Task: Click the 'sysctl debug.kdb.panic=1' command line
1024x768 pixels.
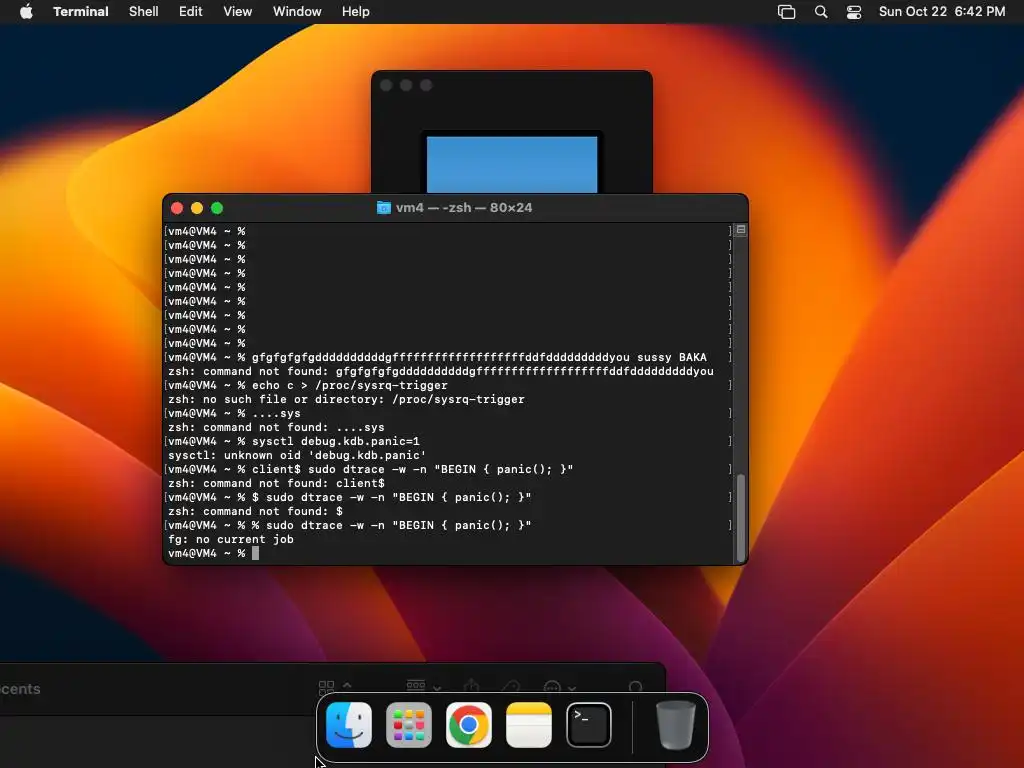Action: (x=336, y=441)
